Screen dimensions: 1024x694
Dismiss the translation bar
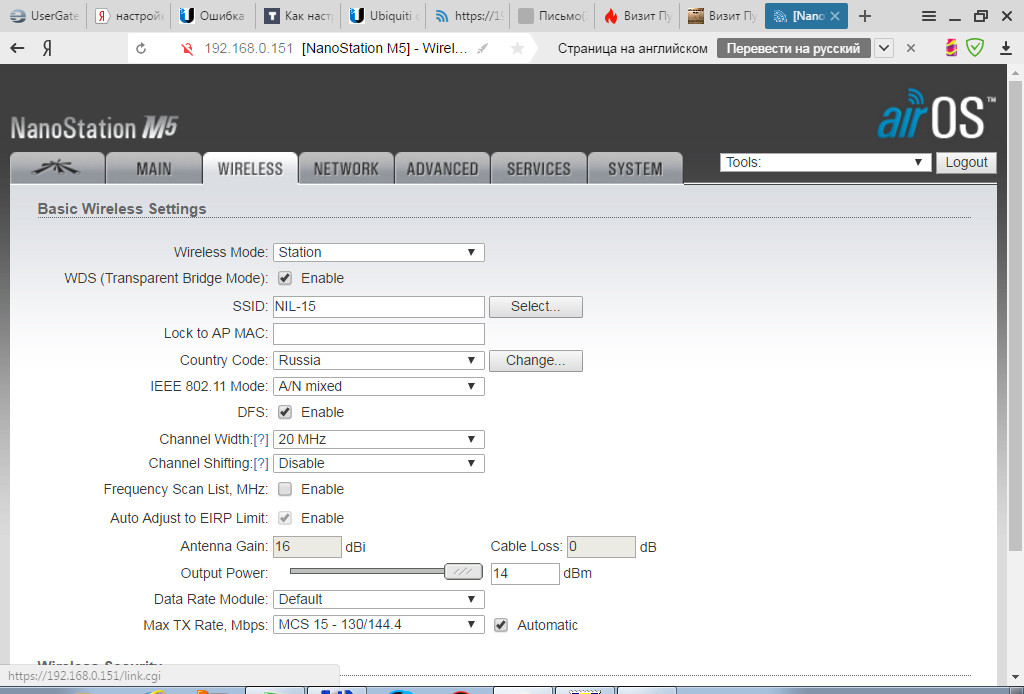coord(911,48)
